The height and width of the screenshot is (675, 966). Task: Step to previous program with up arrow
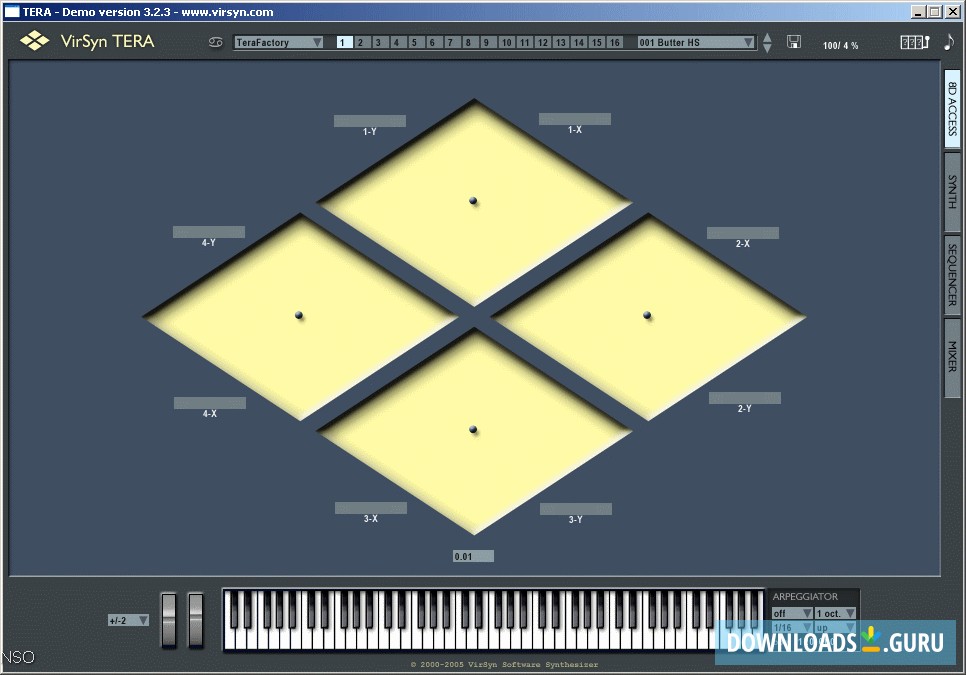click(x=767, y=37)
